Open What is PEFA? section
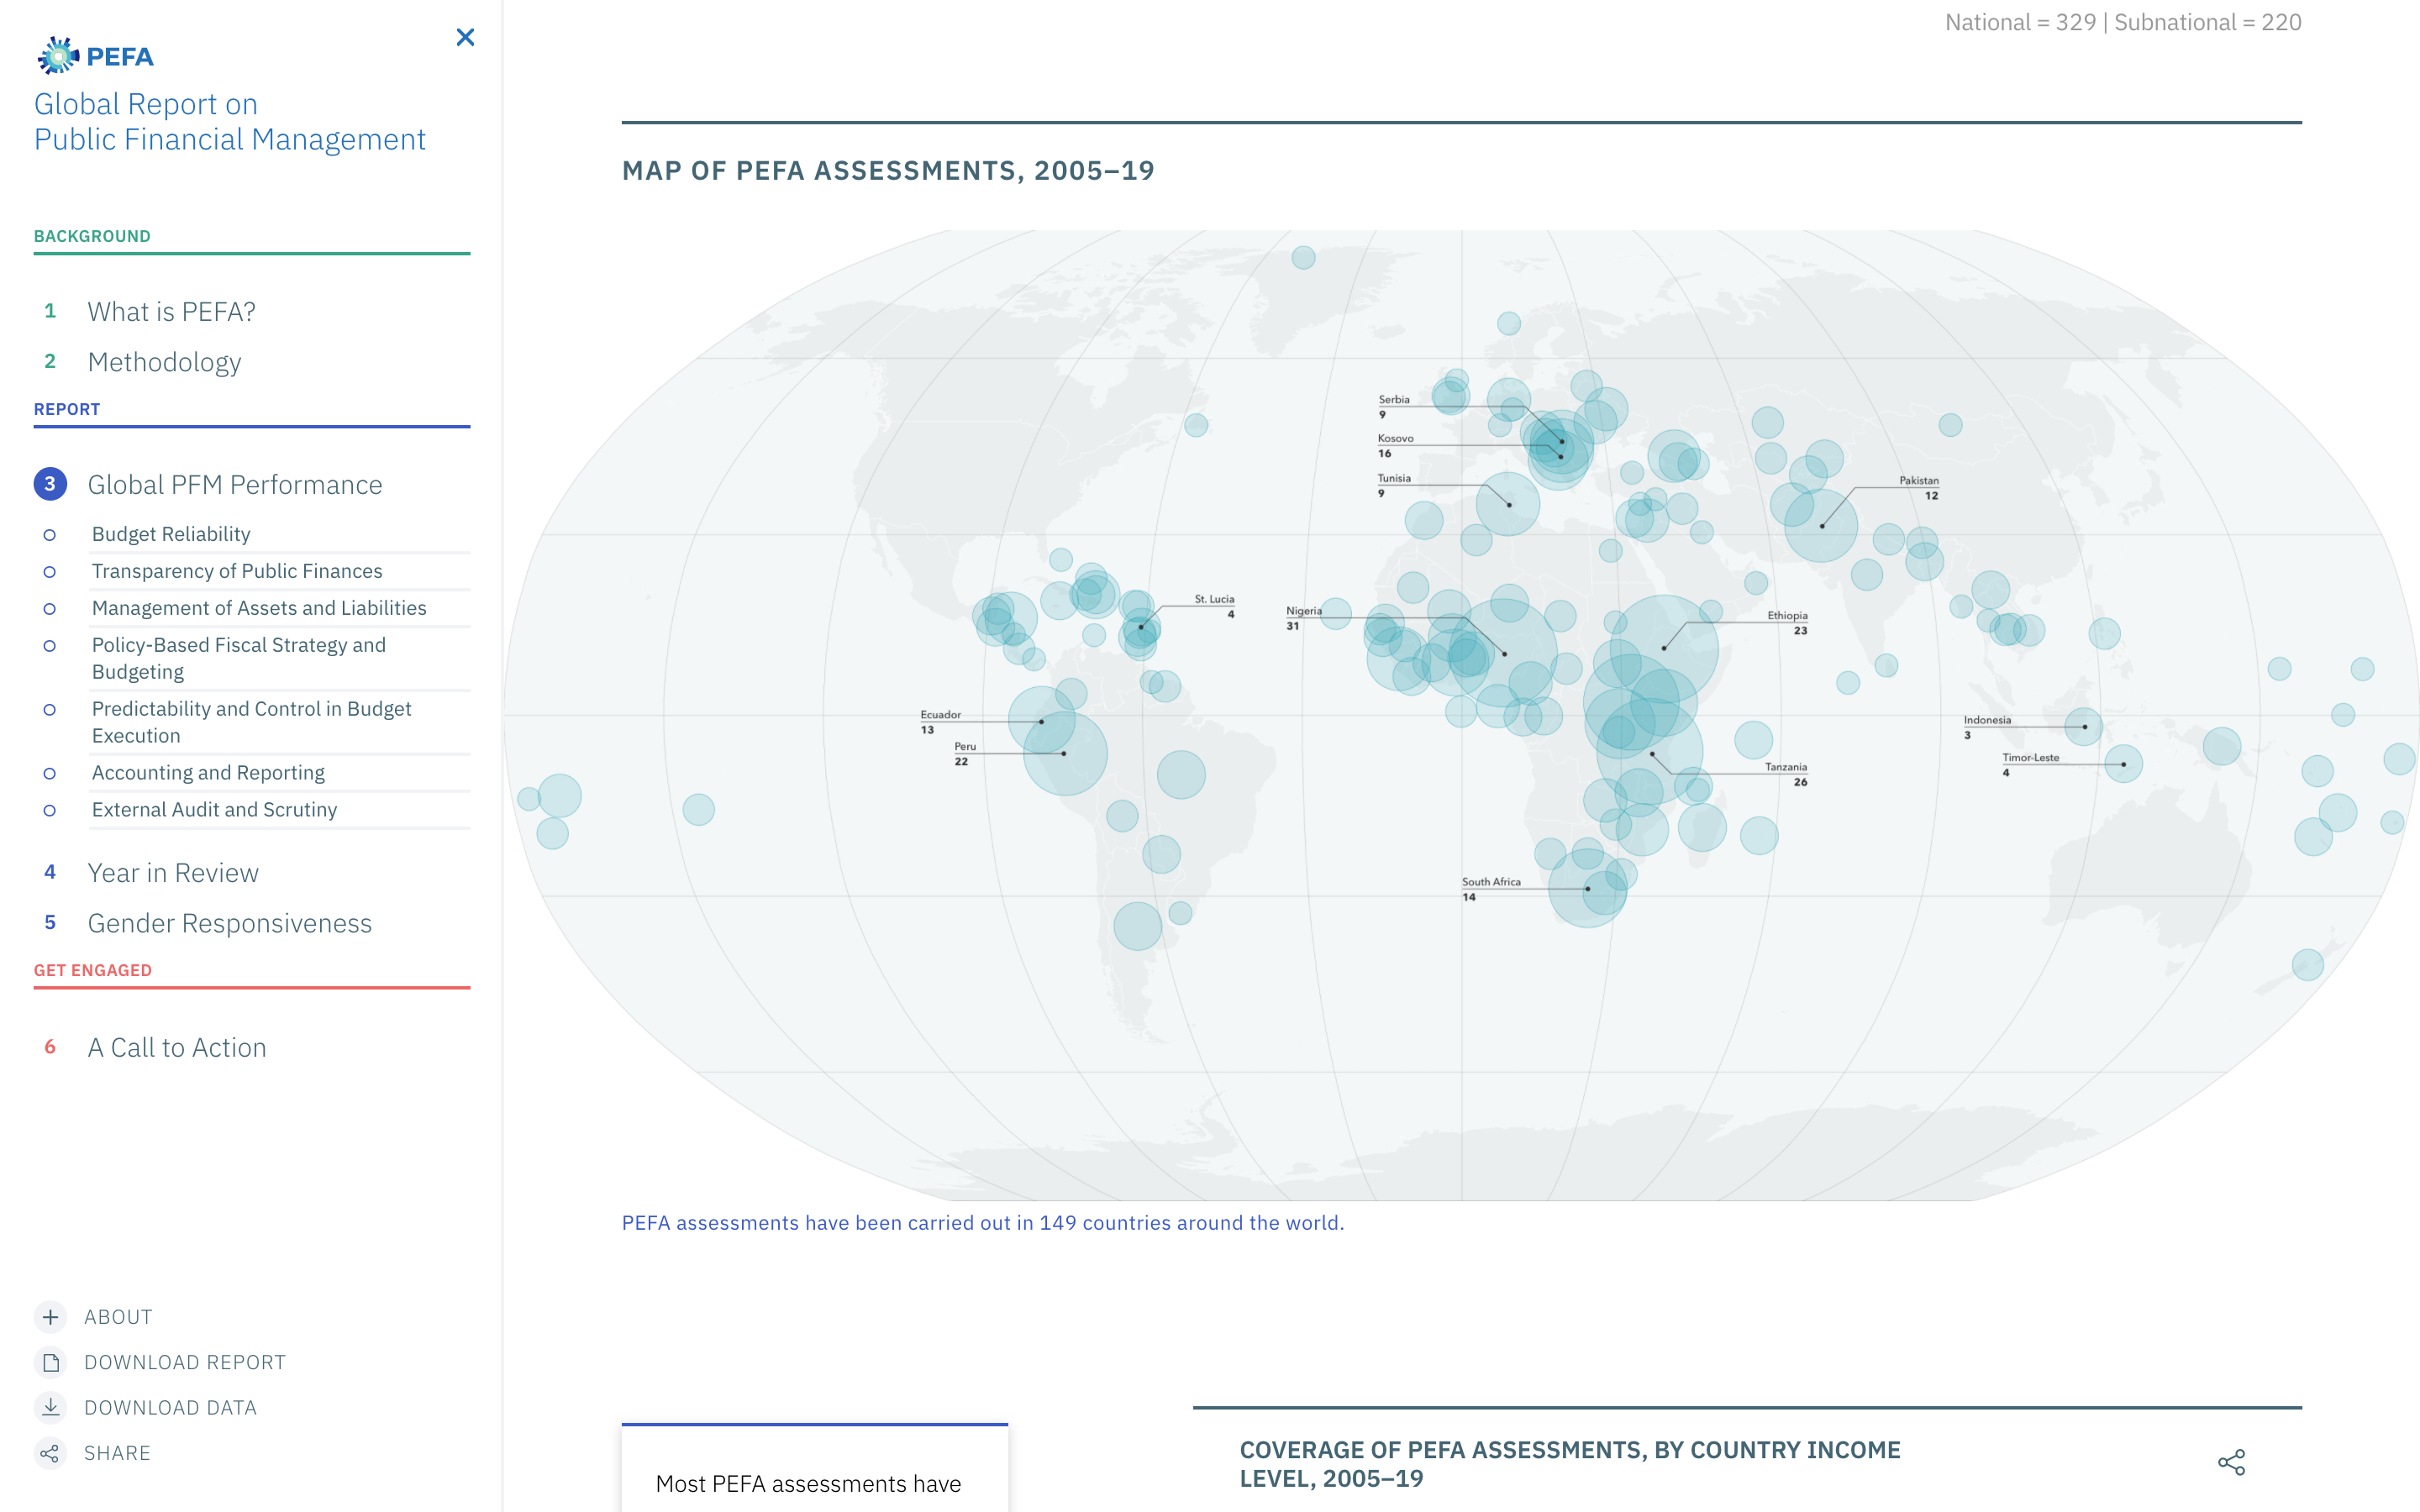This screenshot has width=2420, height=1512. [171, 312]
